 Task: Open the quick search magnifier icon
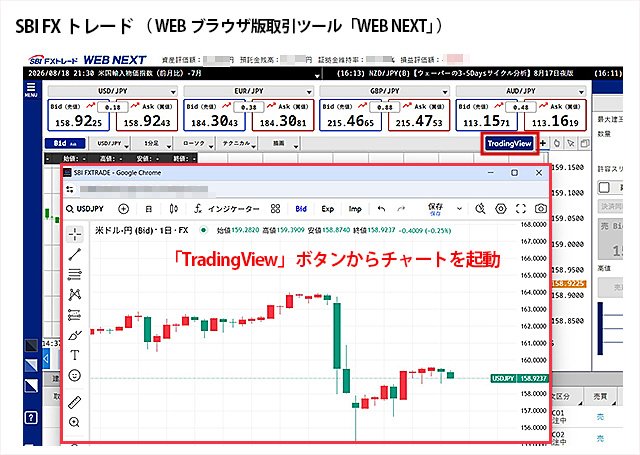[480, 209]
